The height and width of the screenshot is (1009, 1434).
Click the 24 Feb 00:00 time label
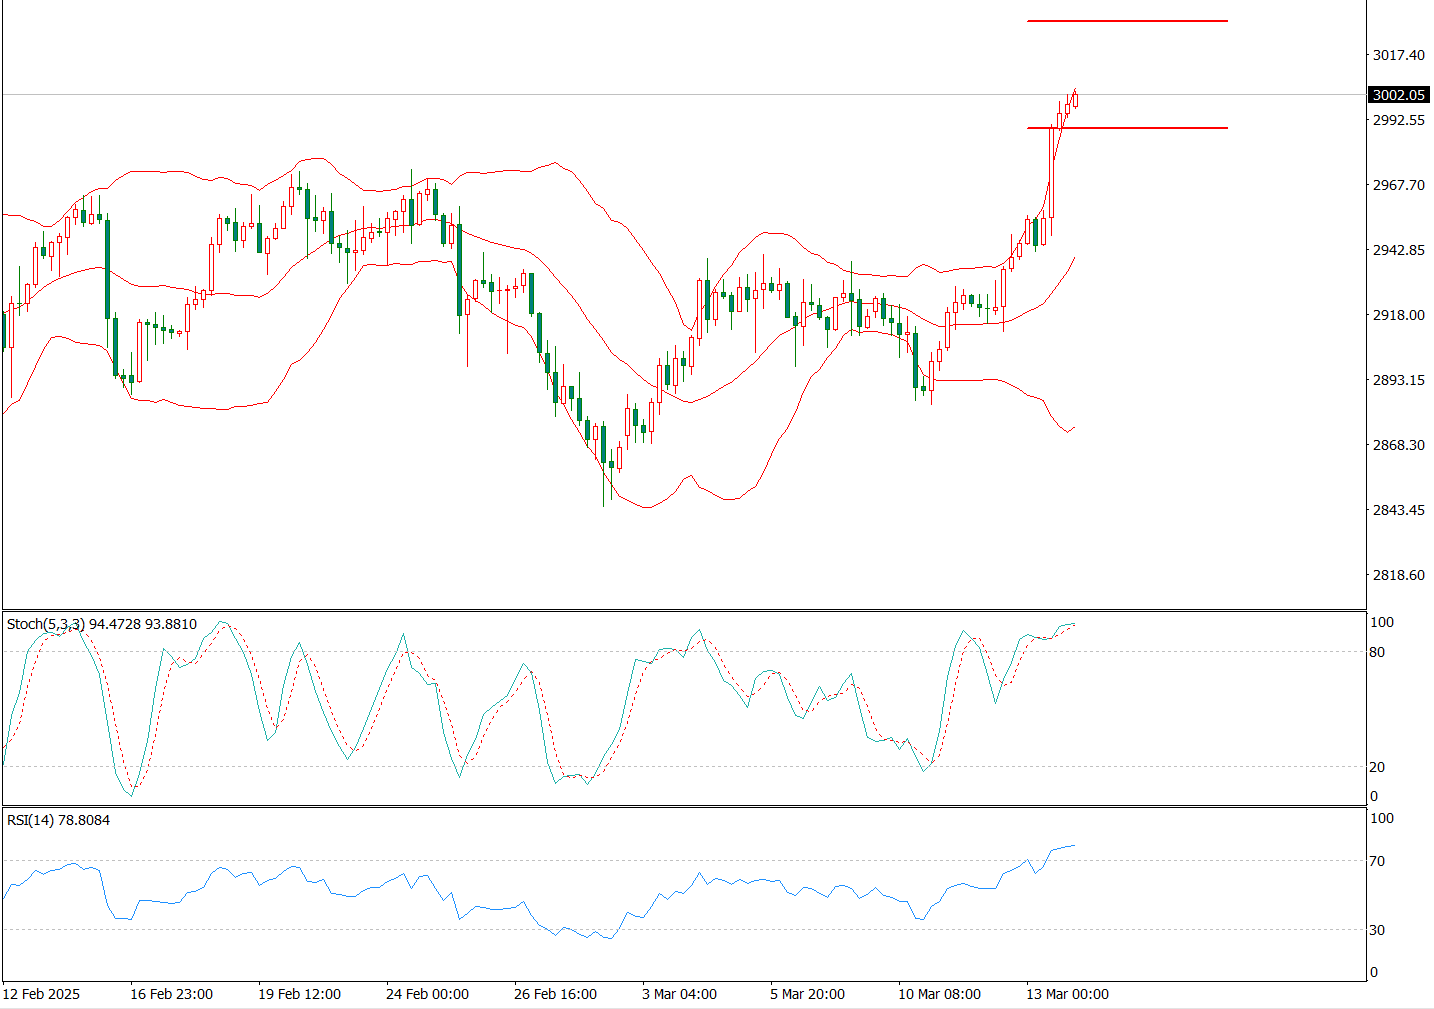427,994
